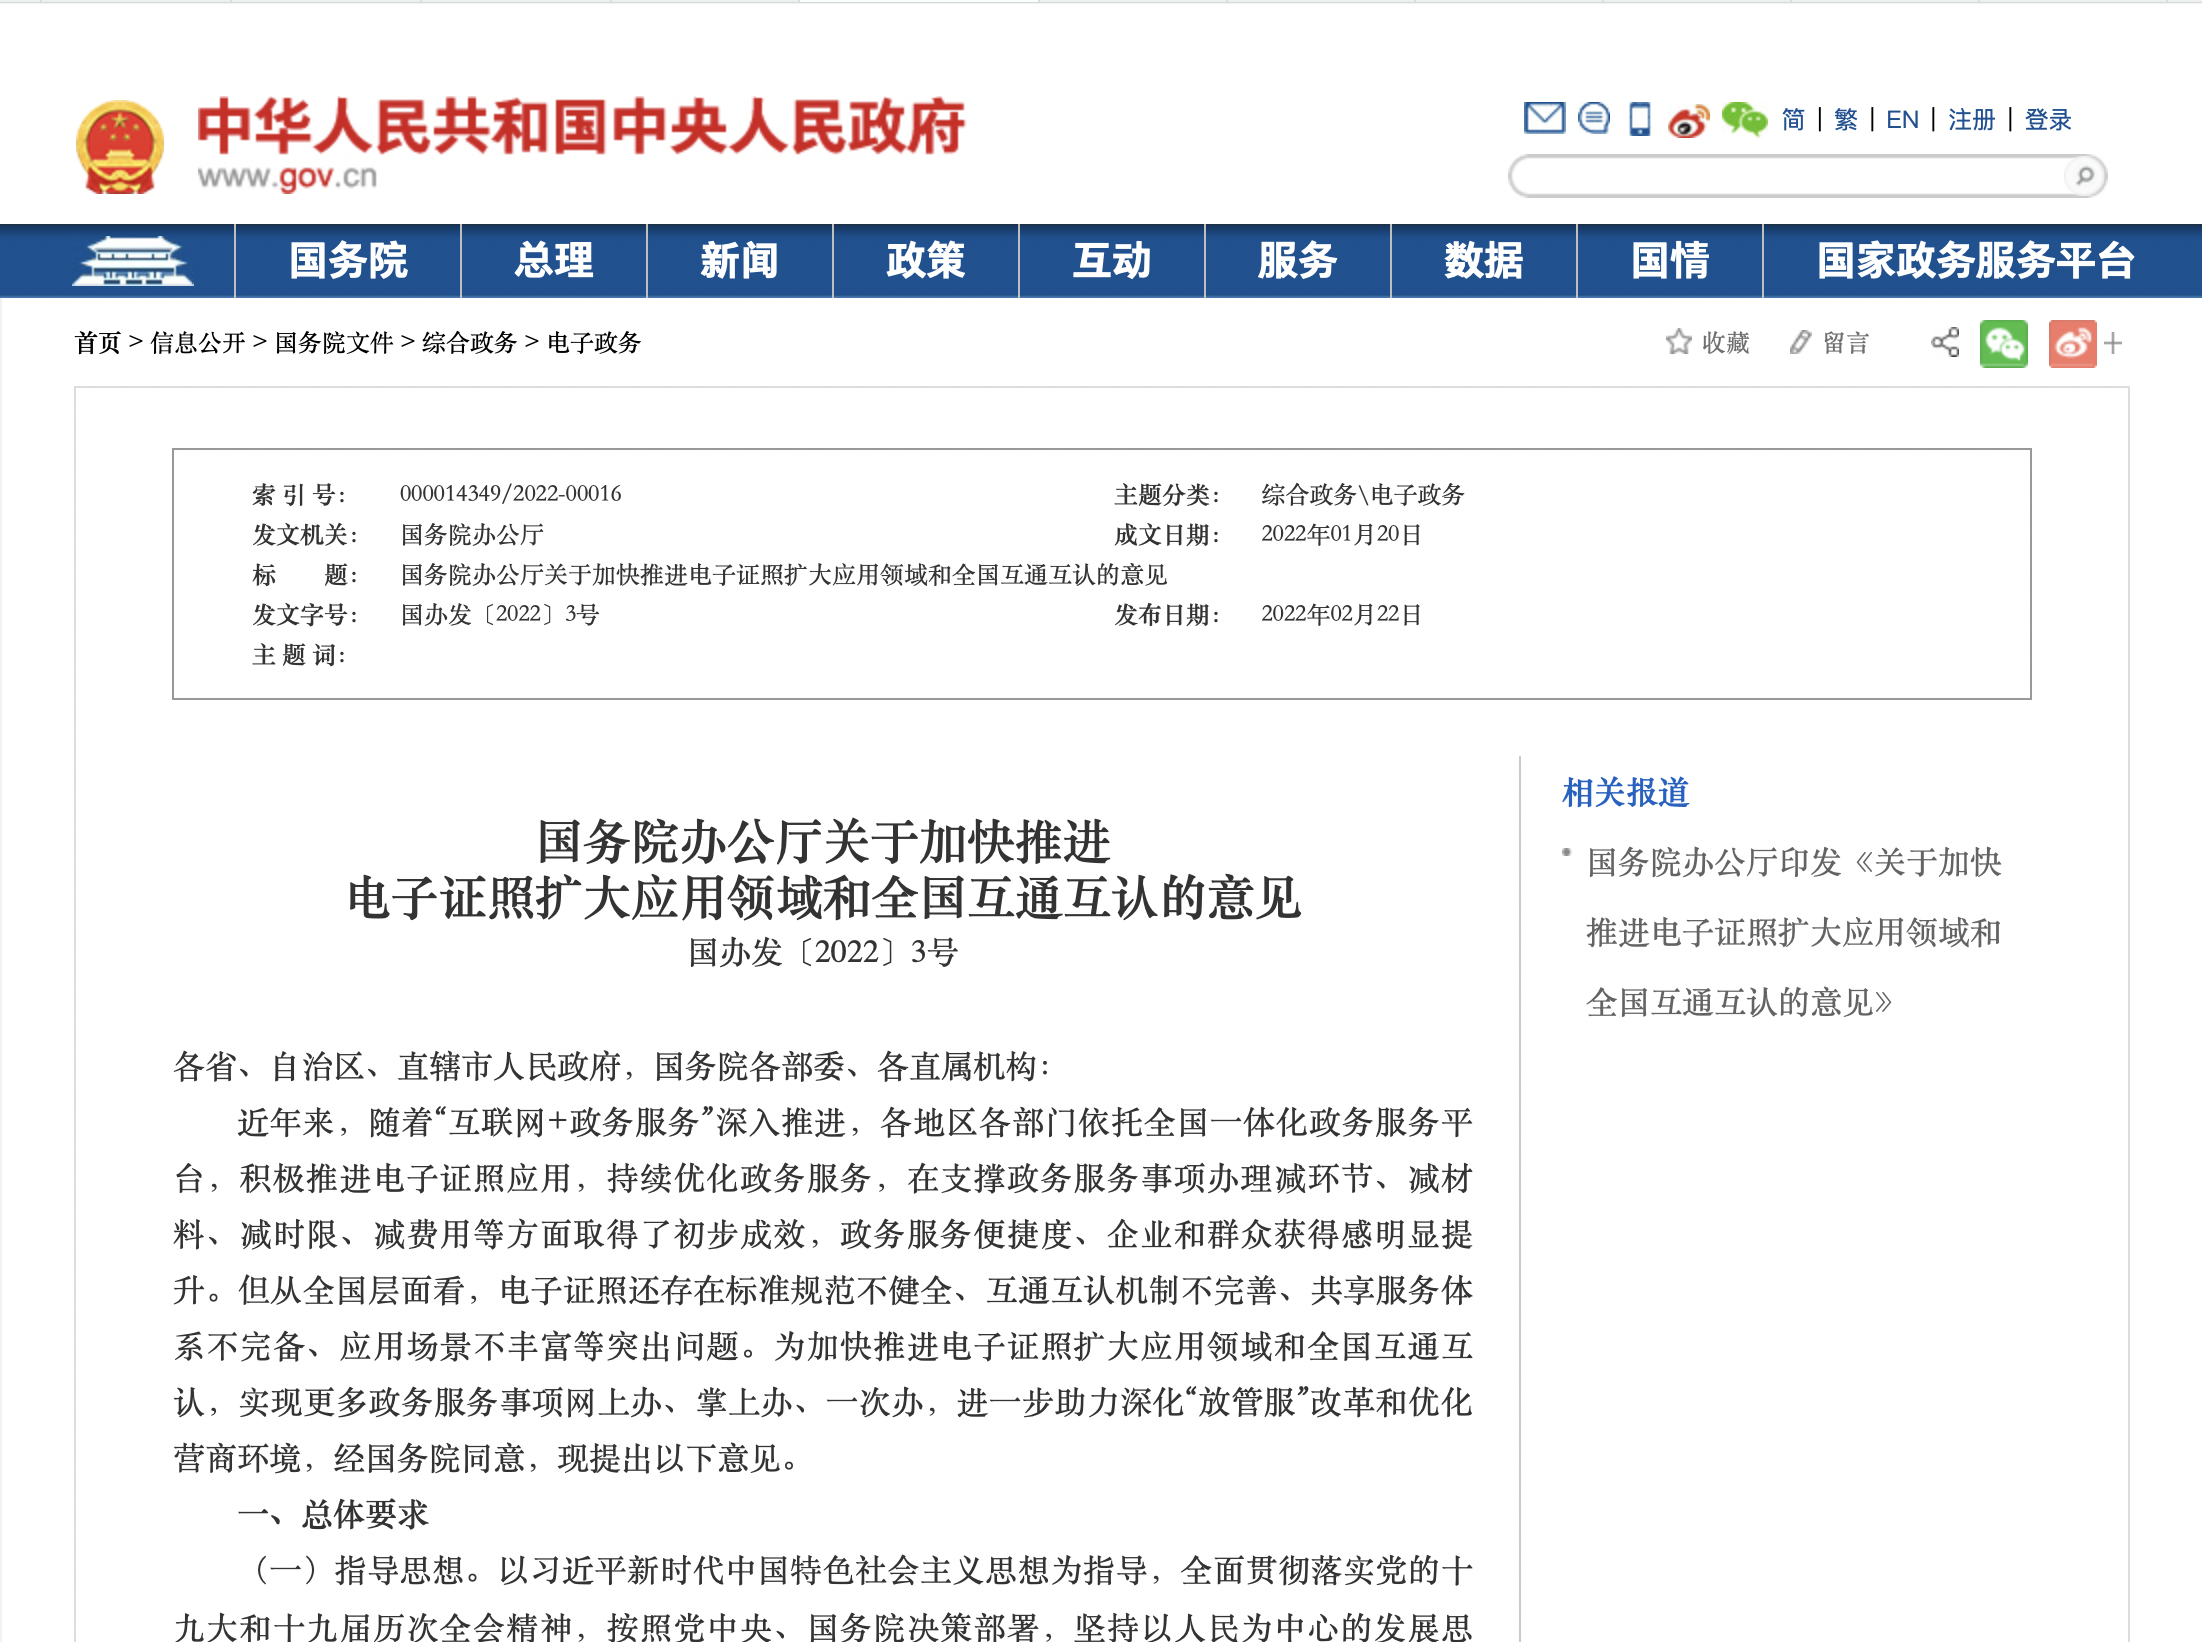Image resolution: width=2202 pixels, height=1642 pixels.
Task: Open the Weibo icon in top header
Action: (x=1689, y=120)
